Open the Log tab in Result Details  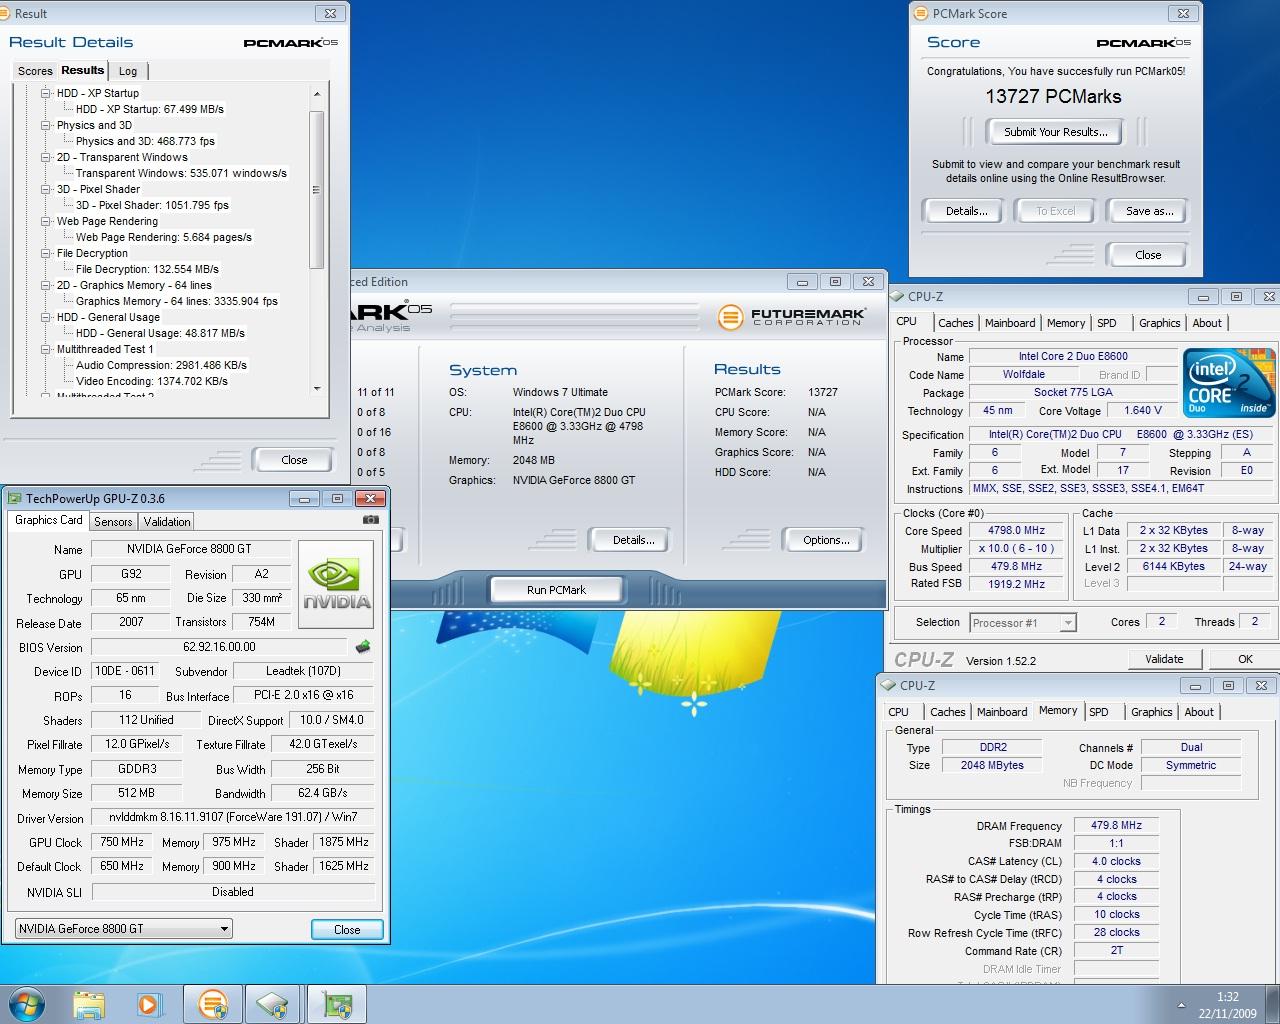tap(128, 71)
